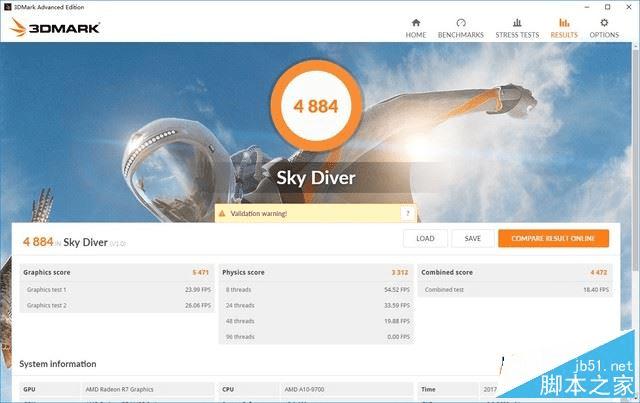
Task: Switch to the STRESS TESTS tab label
Action: [x=517, y=35]
